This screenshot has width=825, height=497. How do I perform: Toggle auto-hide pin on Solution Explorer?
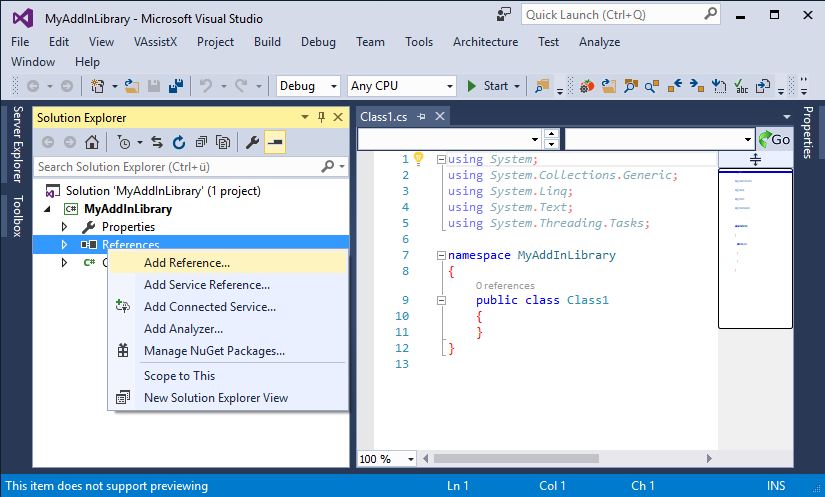pyautogui.click(x=321, y=118)
